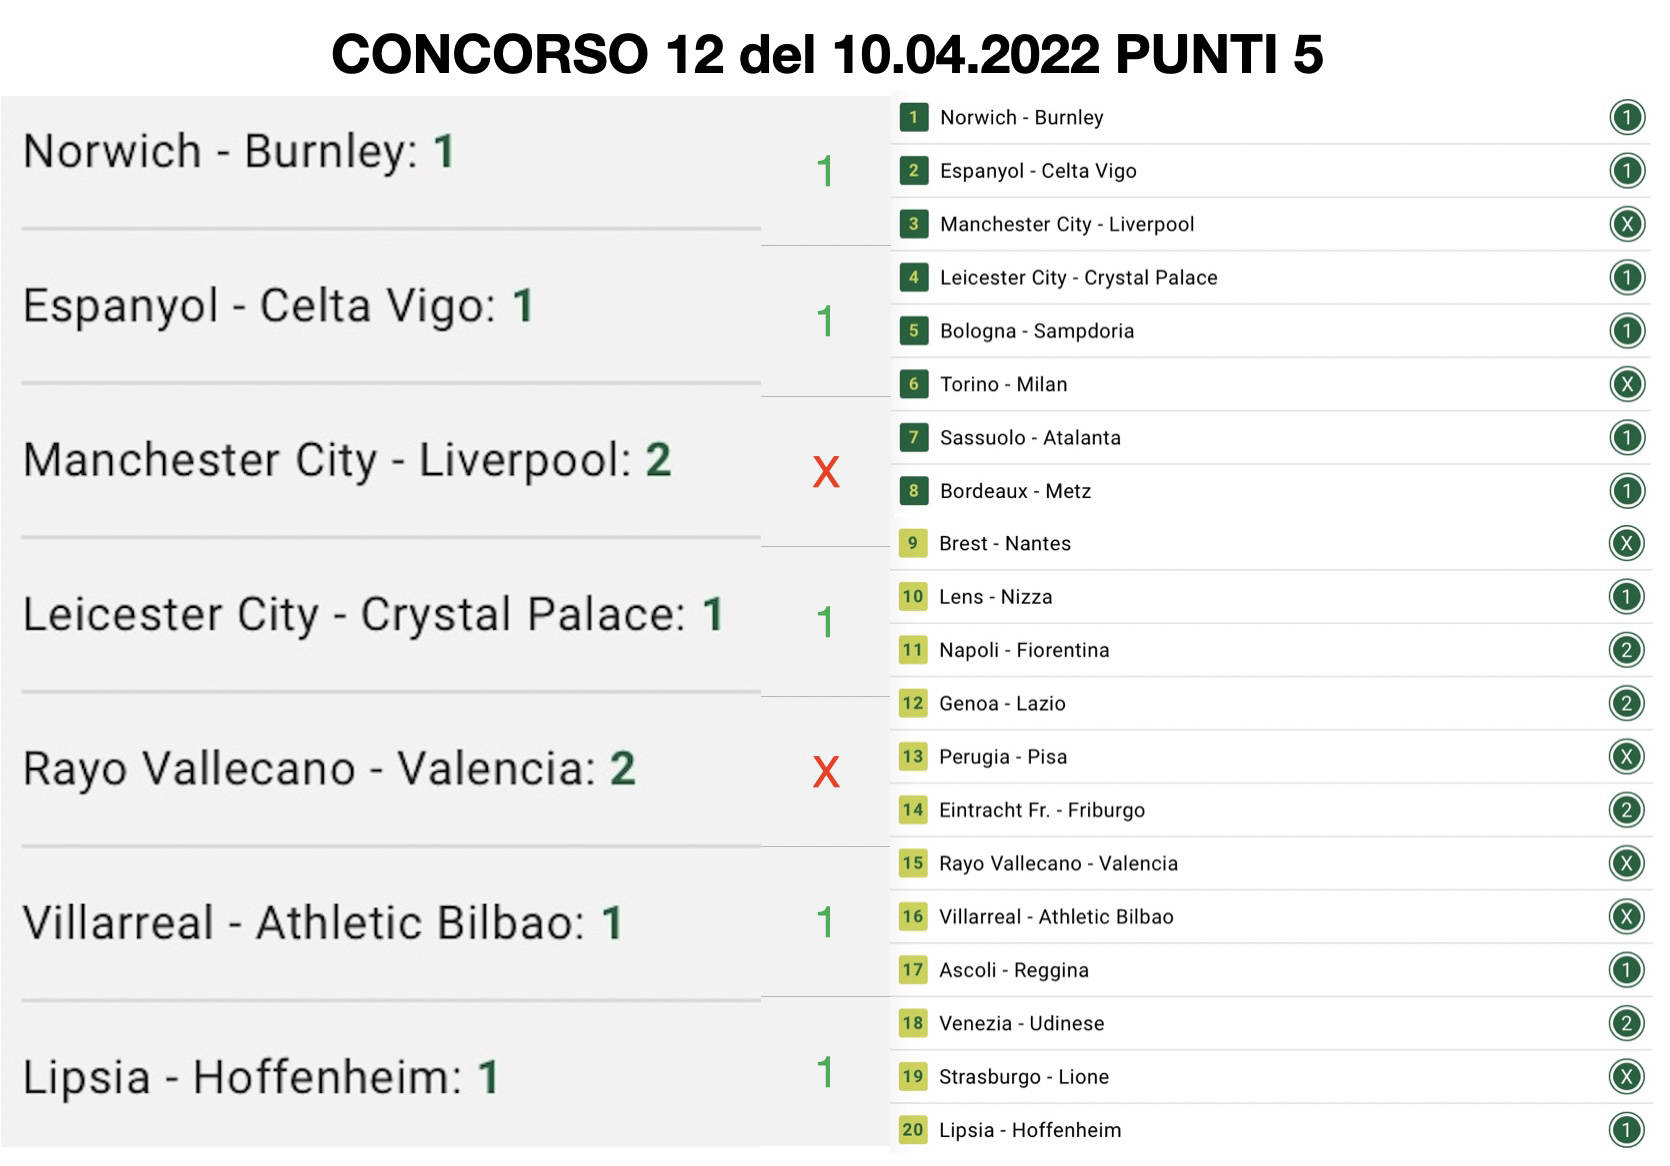Image resolution: width=1670 pixels, height=1166 pixels.
Task: Click the number 9 badge beside Brest - Nantes
Action: [912, 543]
